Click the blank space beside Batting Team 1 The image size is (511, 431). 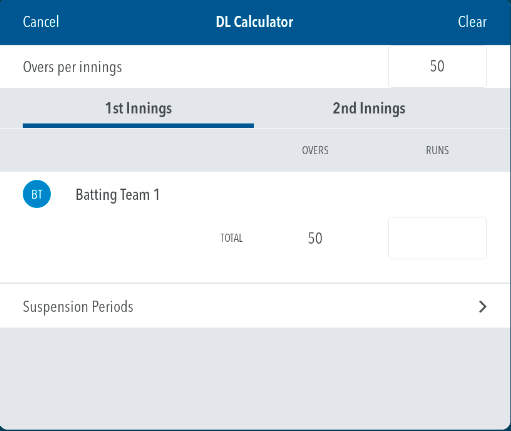click(x=323, y=194)
